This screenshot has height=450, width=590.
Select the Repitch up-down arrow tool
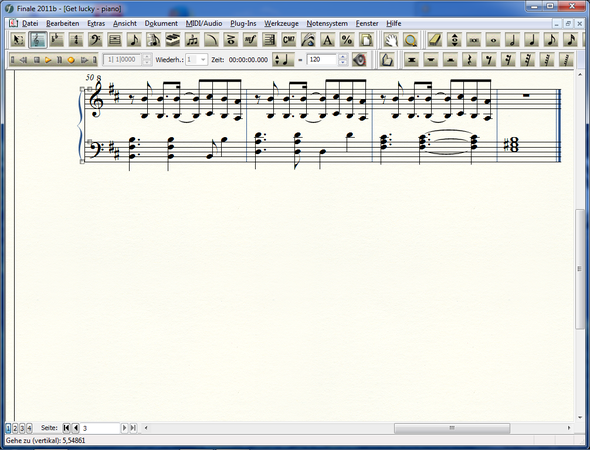pos(455,40)
